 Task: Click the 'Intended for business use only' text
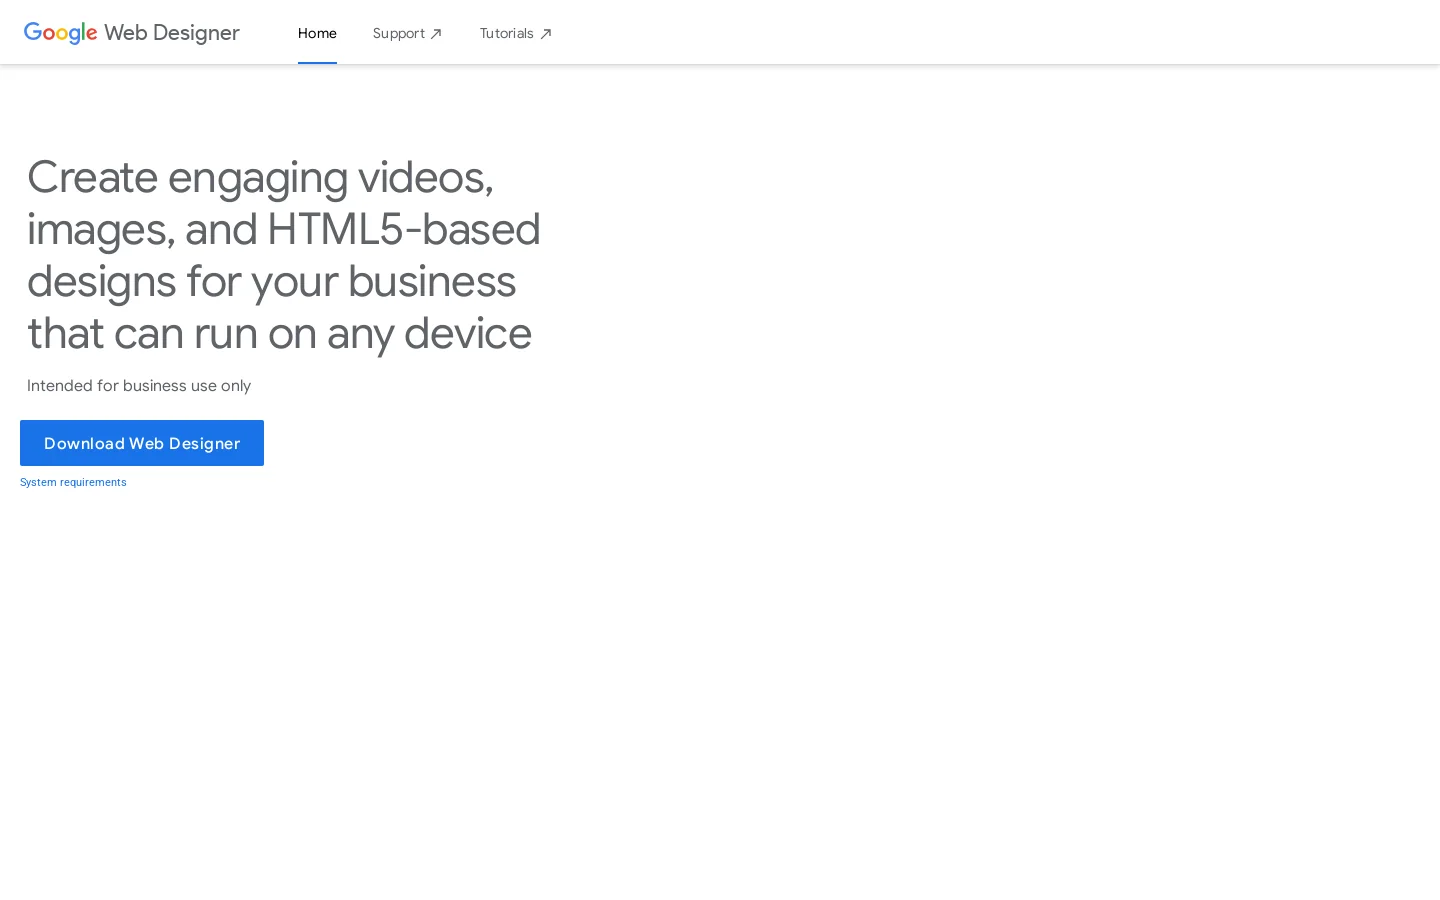[139, 386]
